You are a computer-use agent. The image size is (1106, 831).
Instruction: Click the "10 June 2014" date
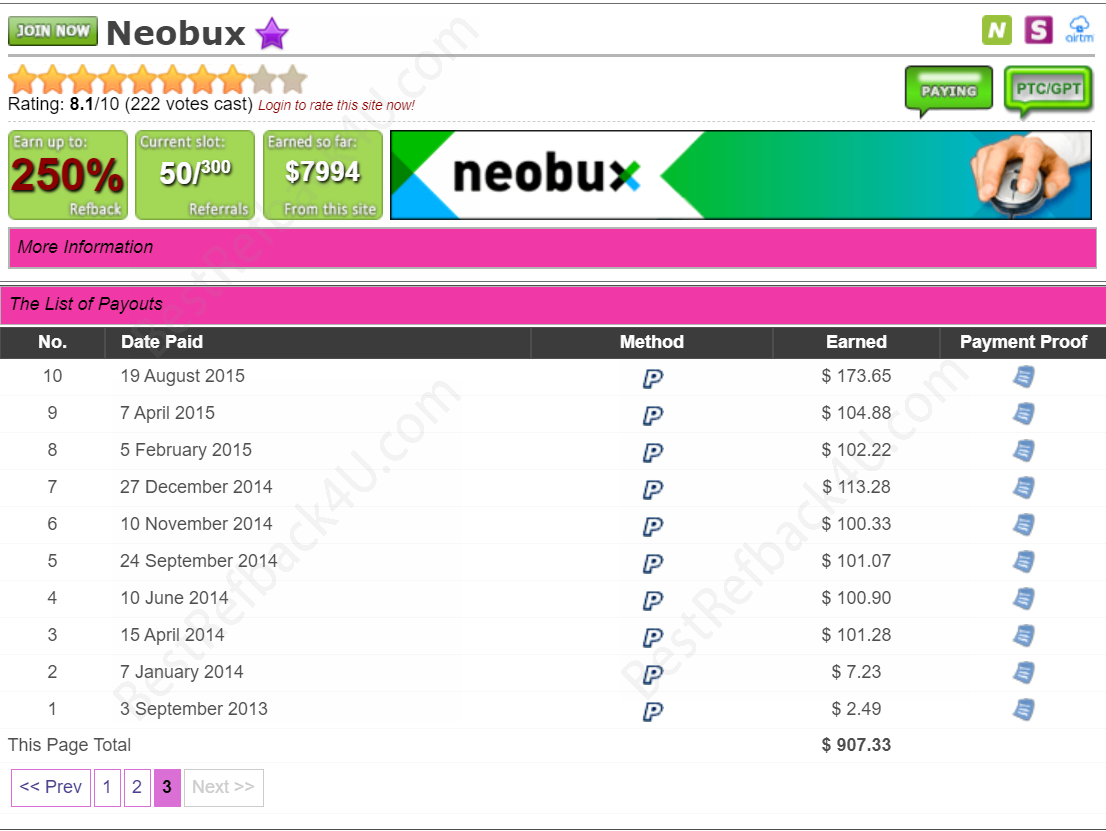coord(174,598)
